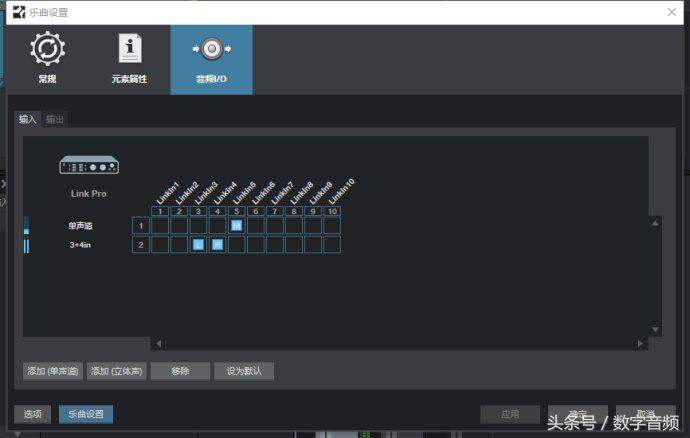Click the 移除 remove button
This screenshot has height=438, width=690.
point(180,371)
